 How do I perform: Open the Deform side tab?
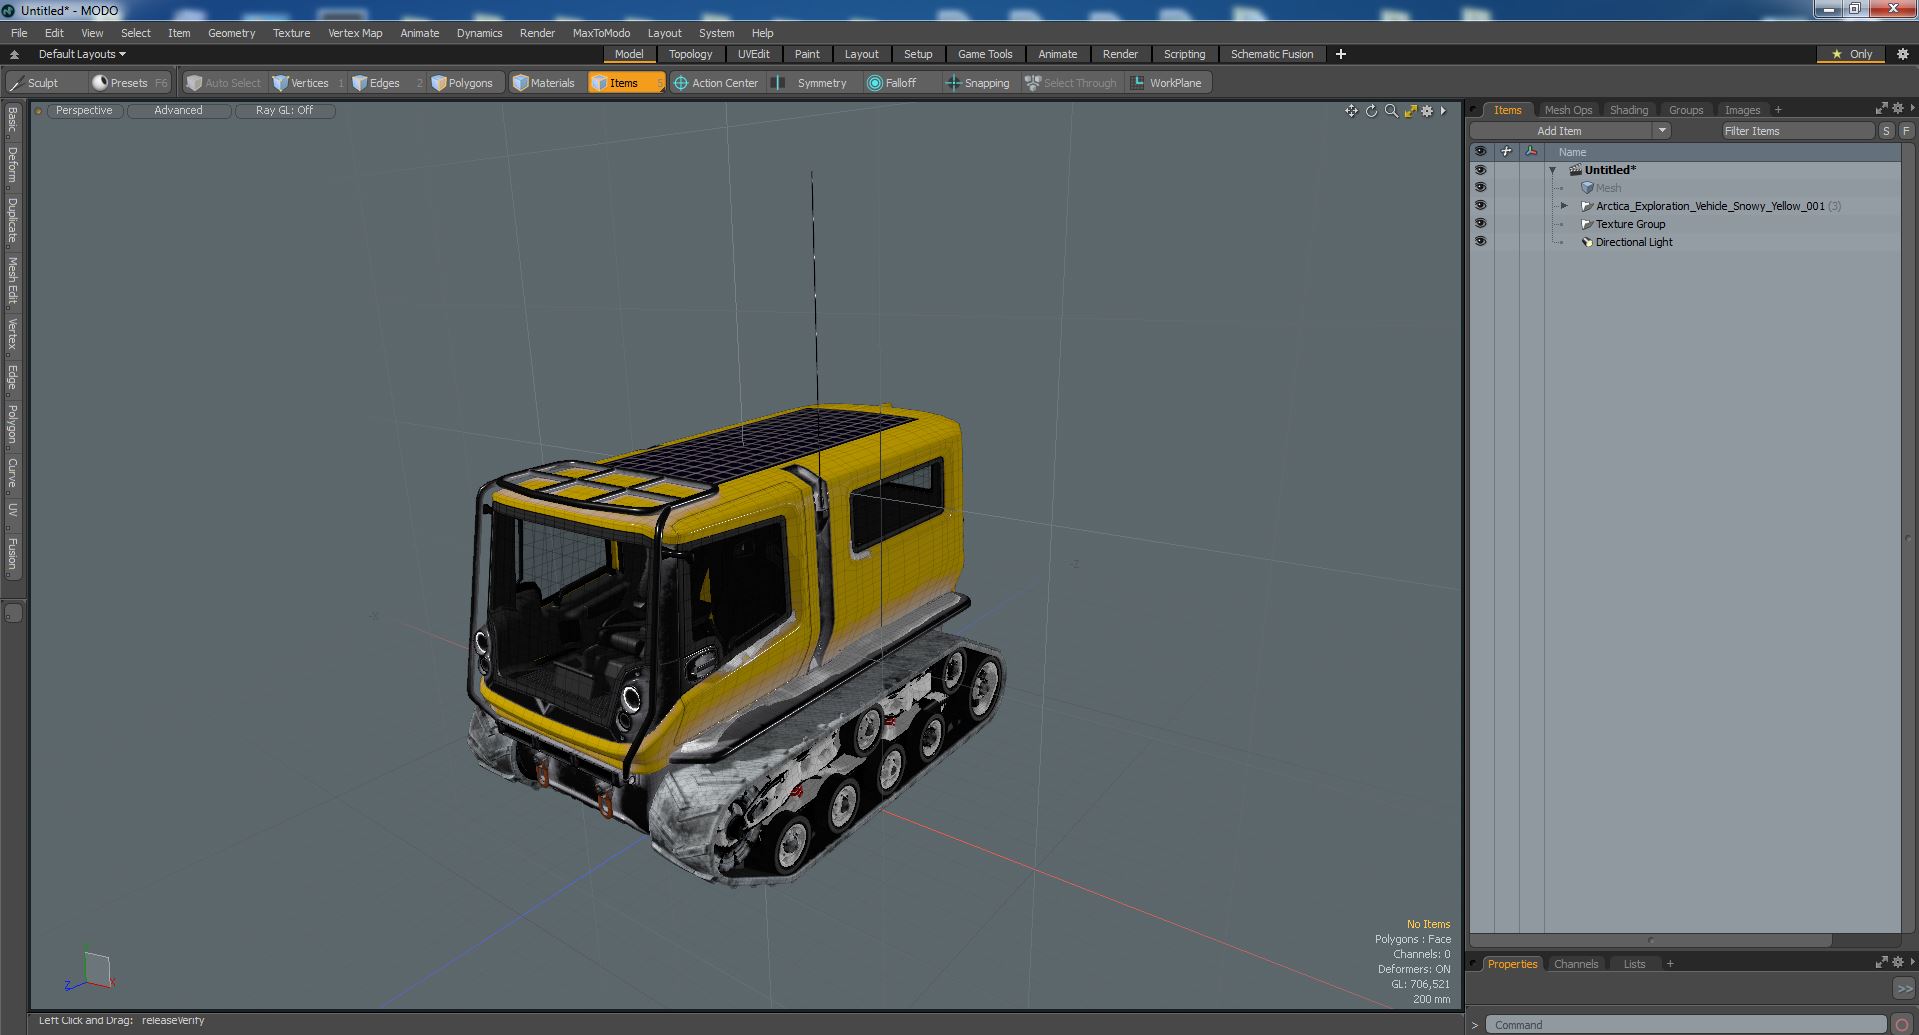(x=13, y=165)
